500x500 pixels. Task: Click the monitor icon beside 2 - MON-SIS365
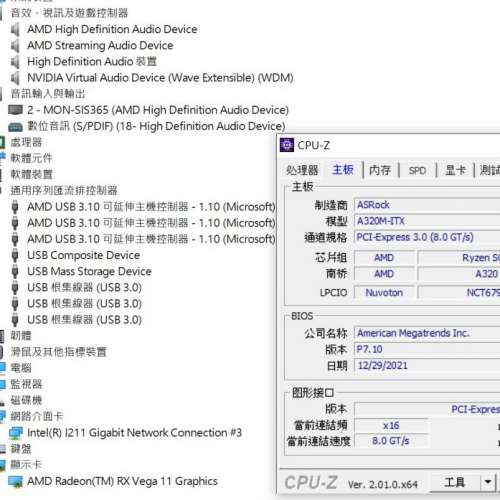tap(15, 110)
